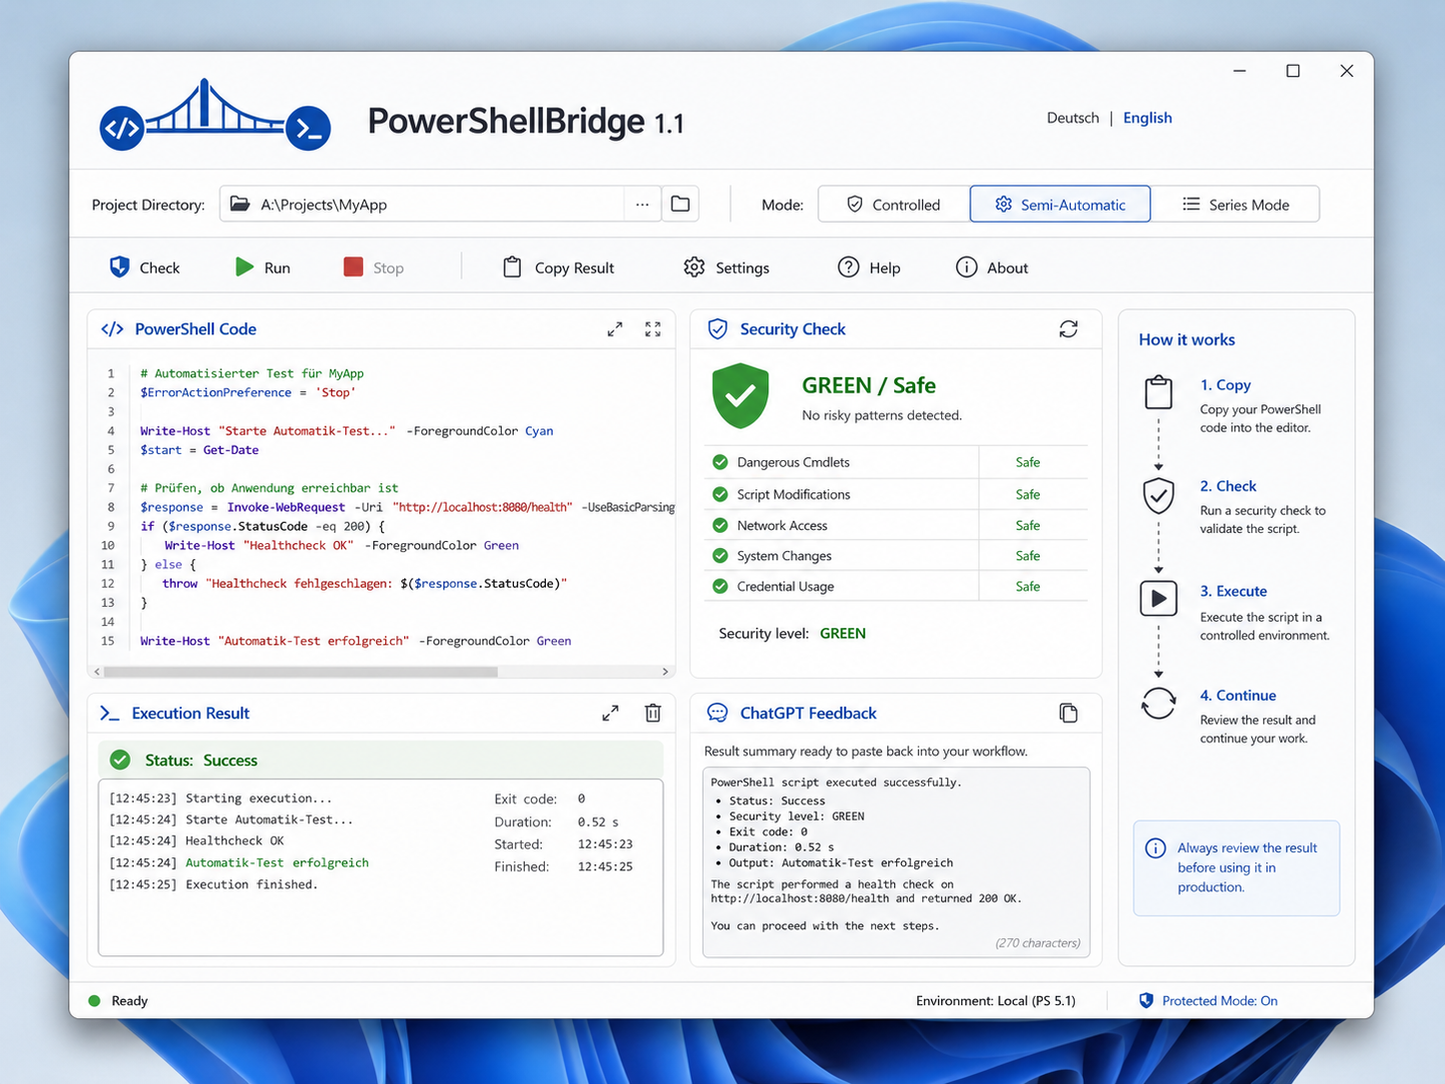Click the Copy step clipboard icon
The height and width of the screenshot is (1084, 1445).
tap(1158, 392)
